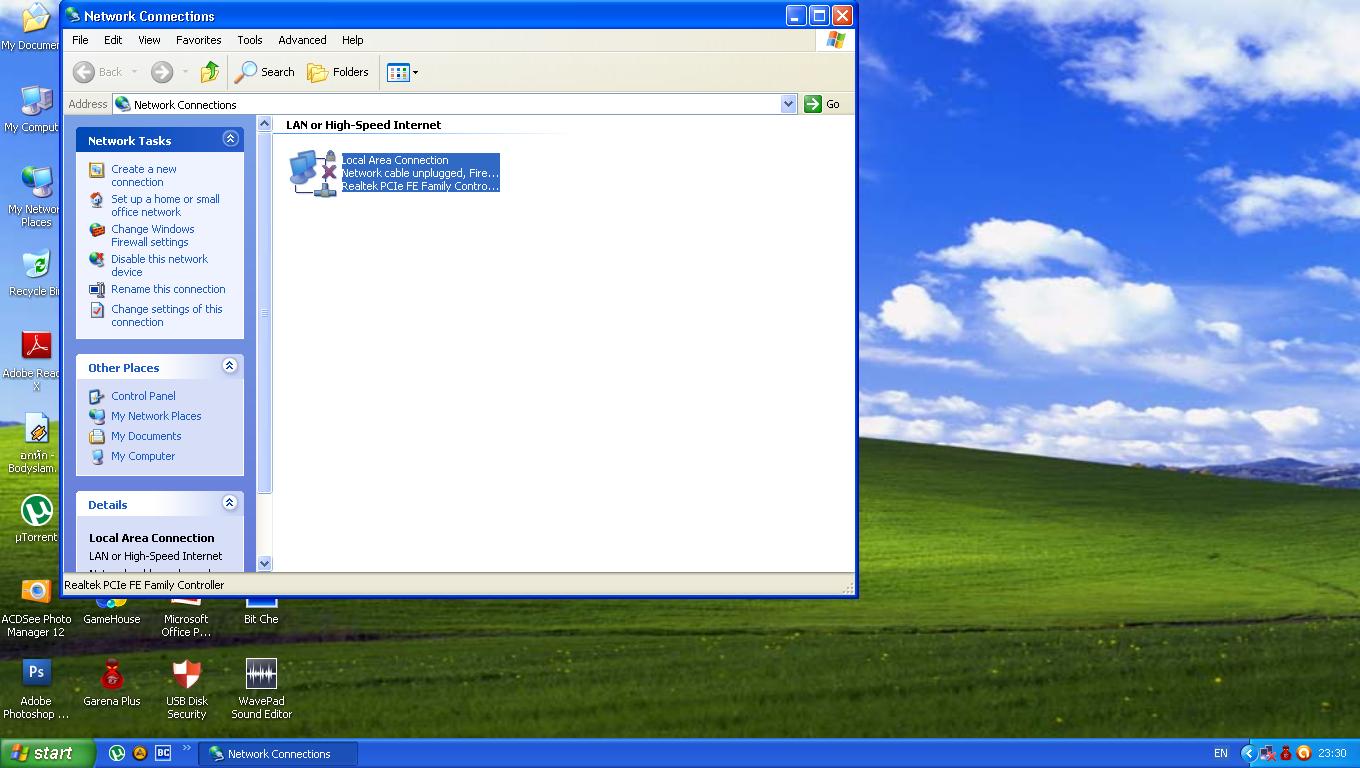Toggle the Folders pane button
The height and width of the screenshot is (768, 1360).
(338, 72)
